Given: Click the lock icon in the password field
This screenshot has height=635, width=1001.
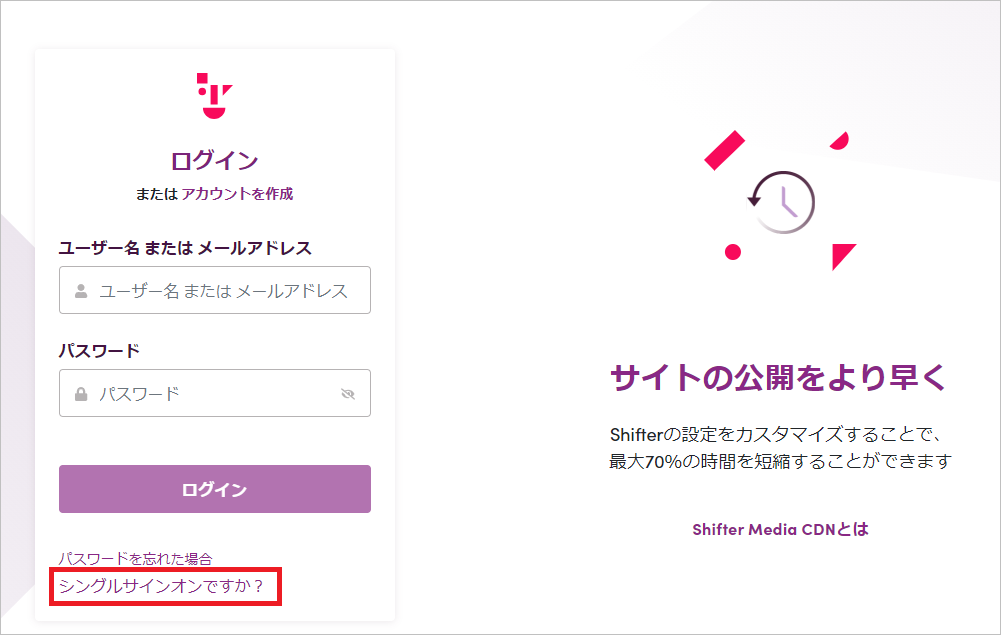Looking at the screenshot, I should (x=81, y=394).
